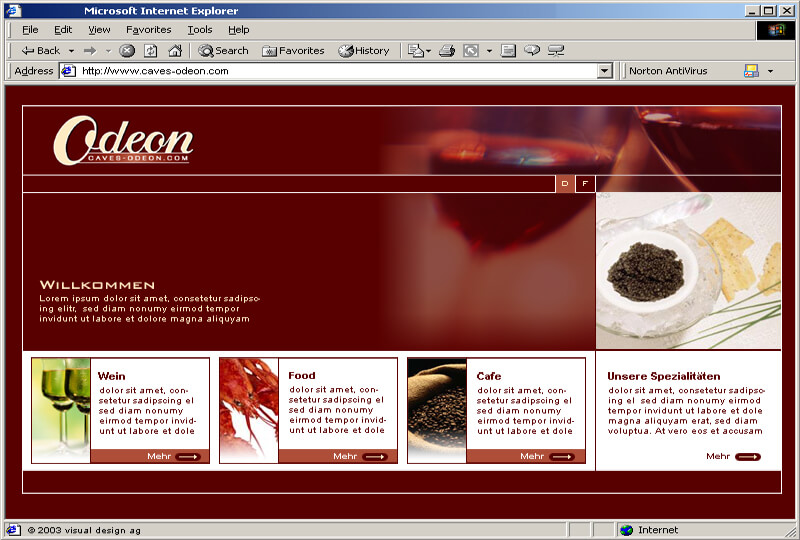The width and height of the screenshot is (800, 540).
Task: Click the Norton AntiVirus toolbar label
Action: [x=668, y=71]
